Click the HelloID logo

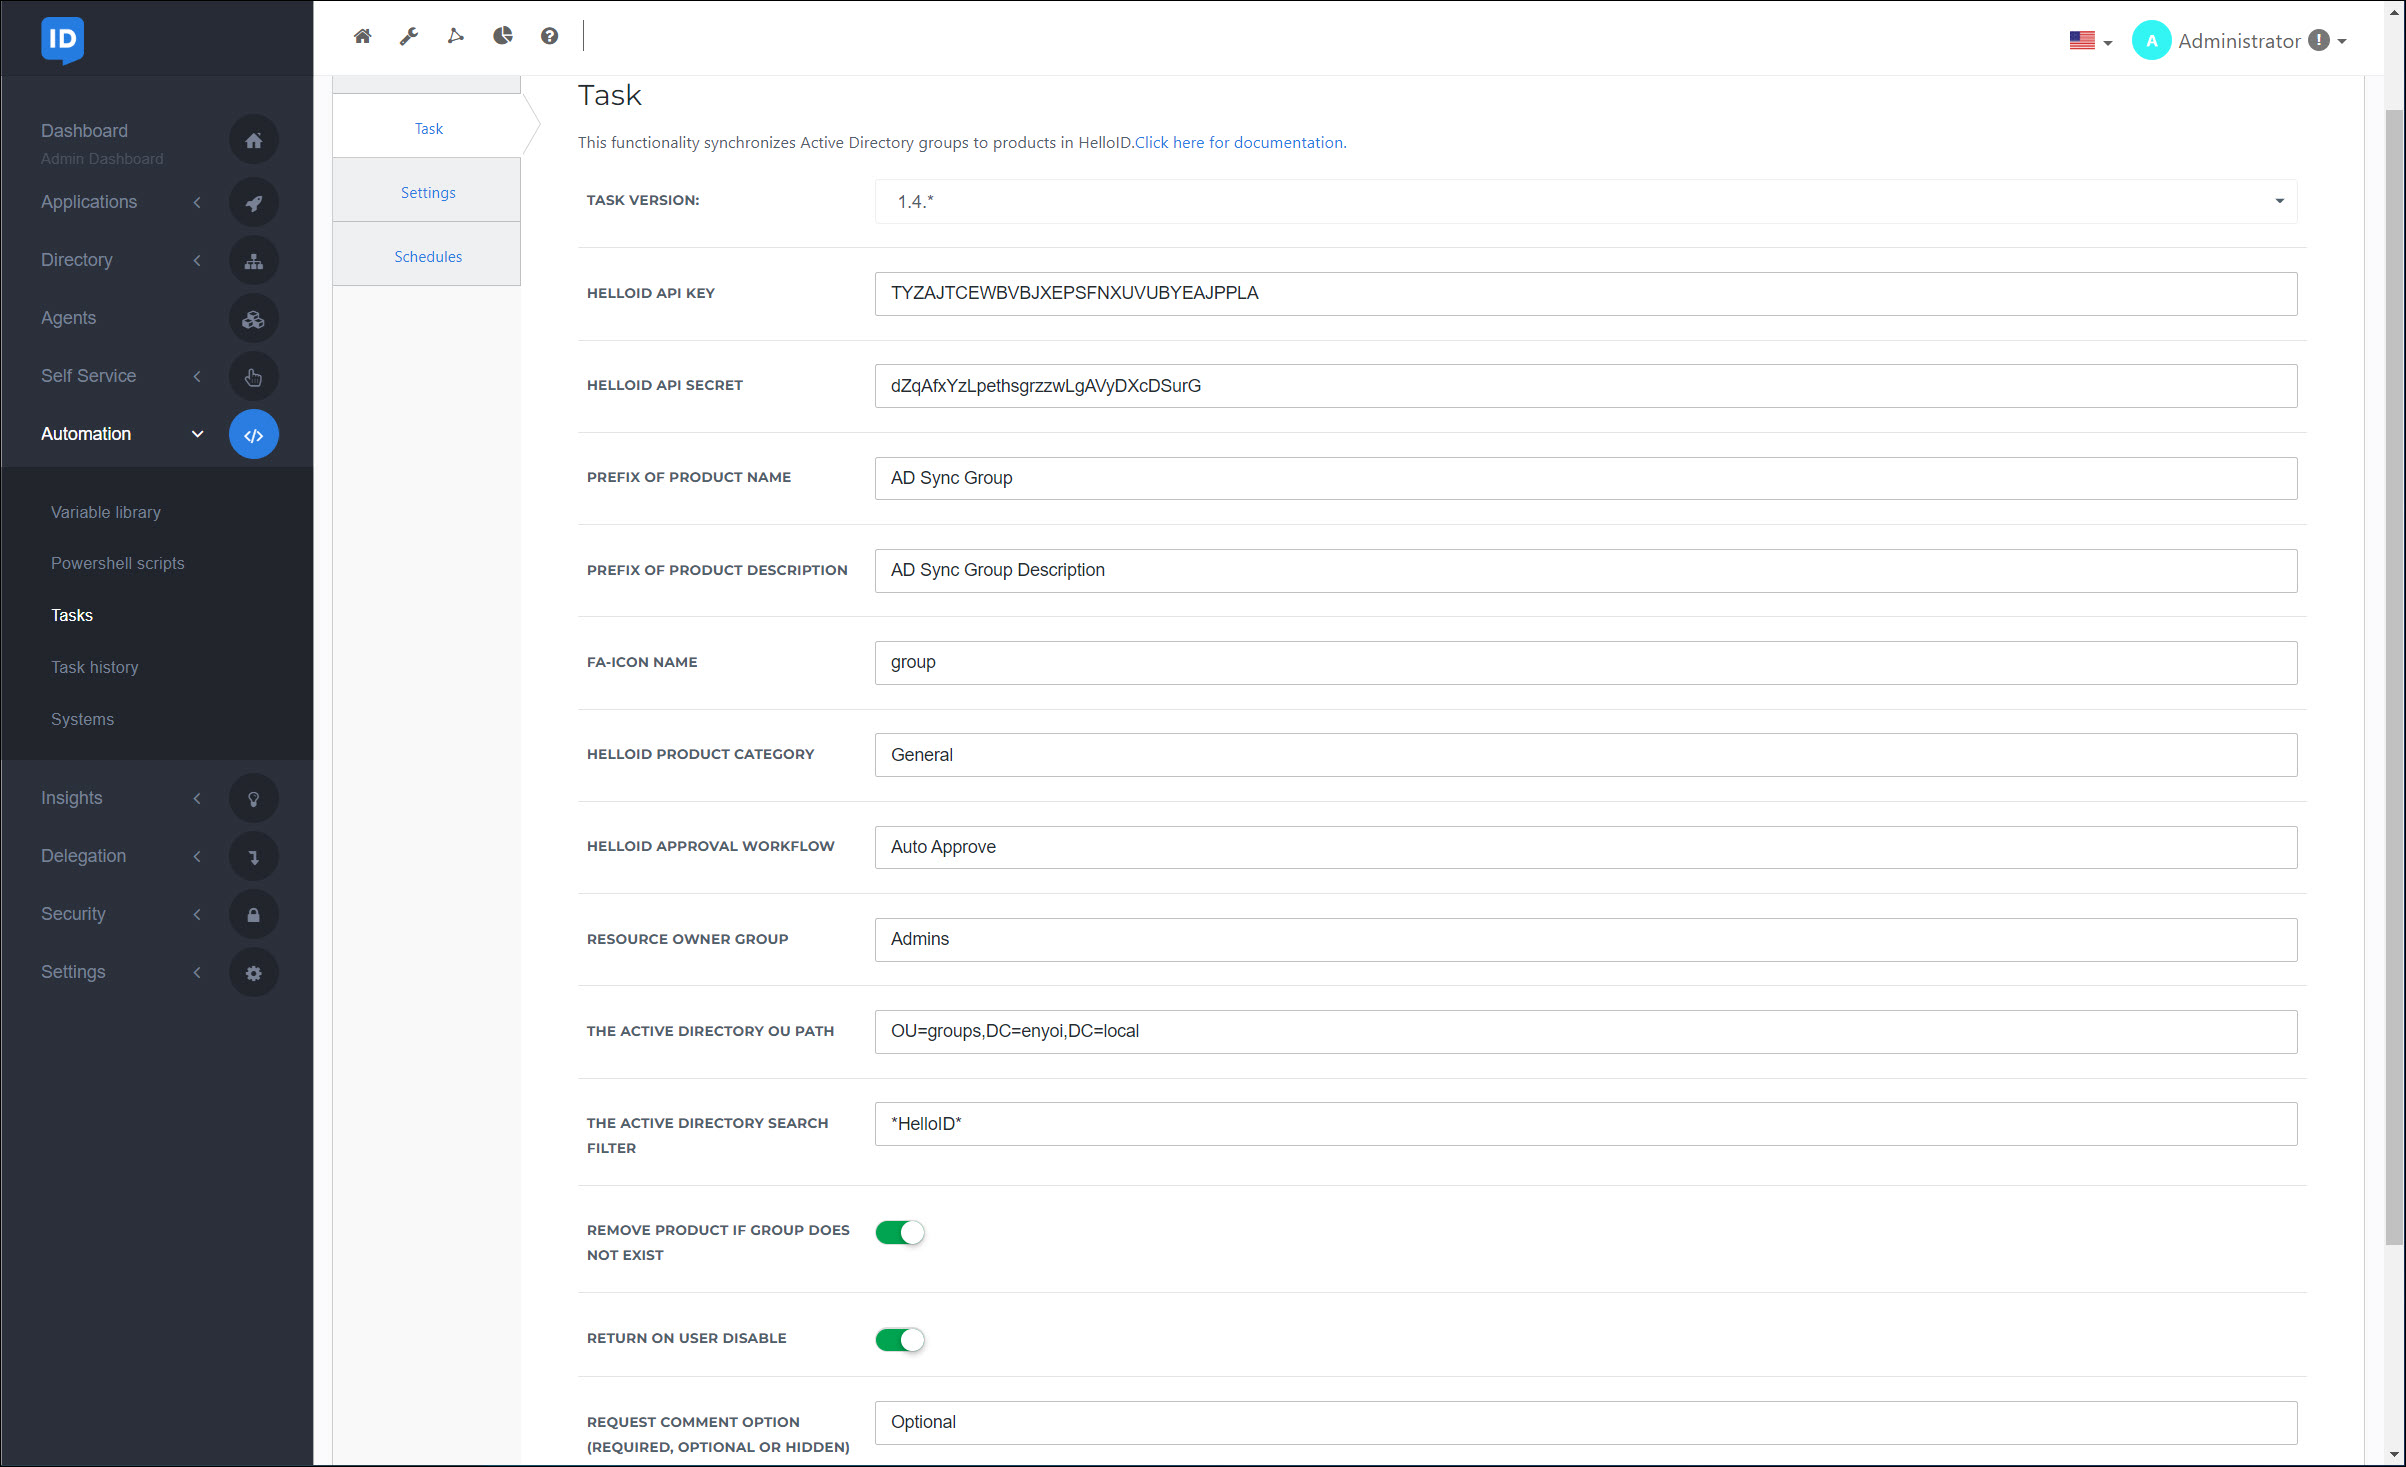coord(62,40)
